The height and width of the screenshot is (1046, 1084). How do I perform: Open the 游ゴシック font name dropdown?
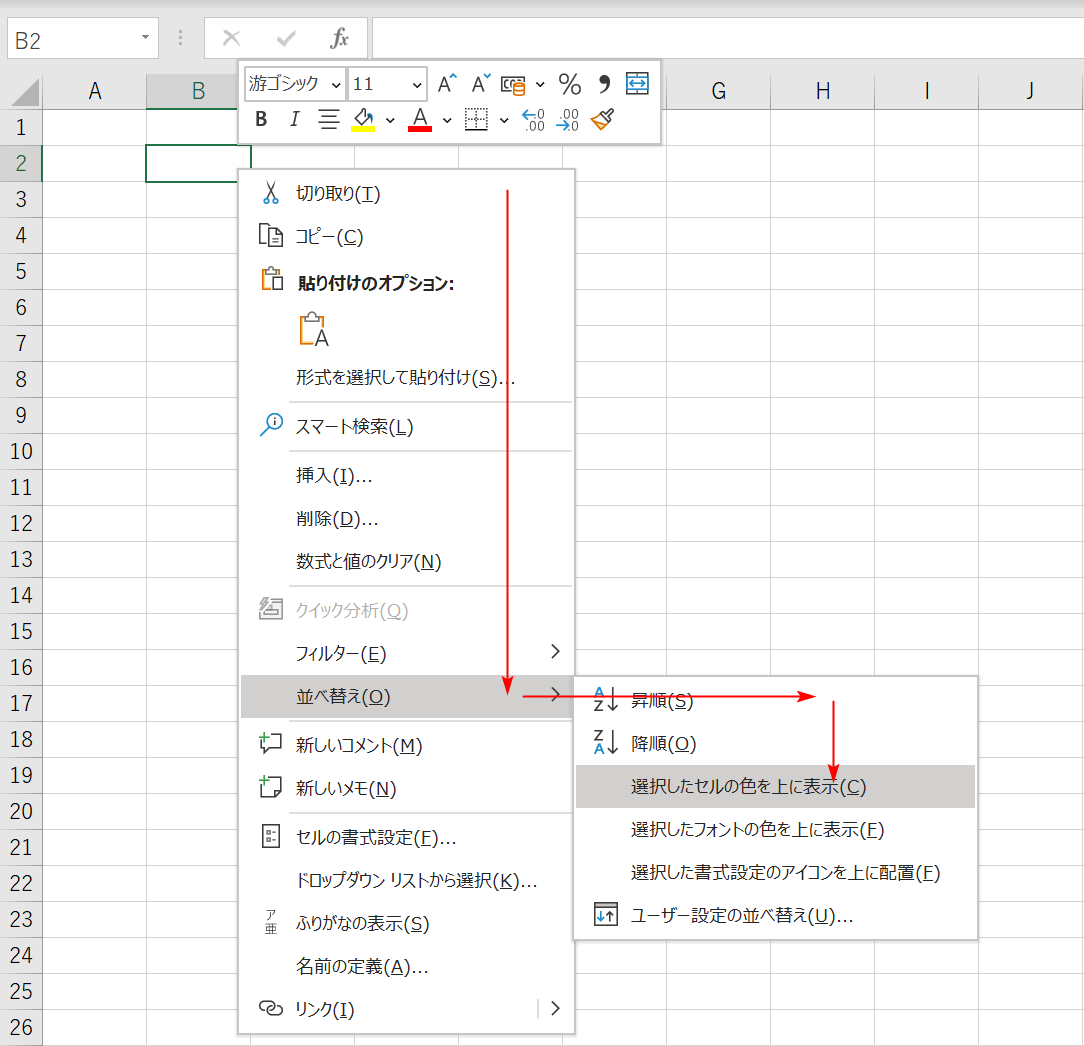[335, 85]
